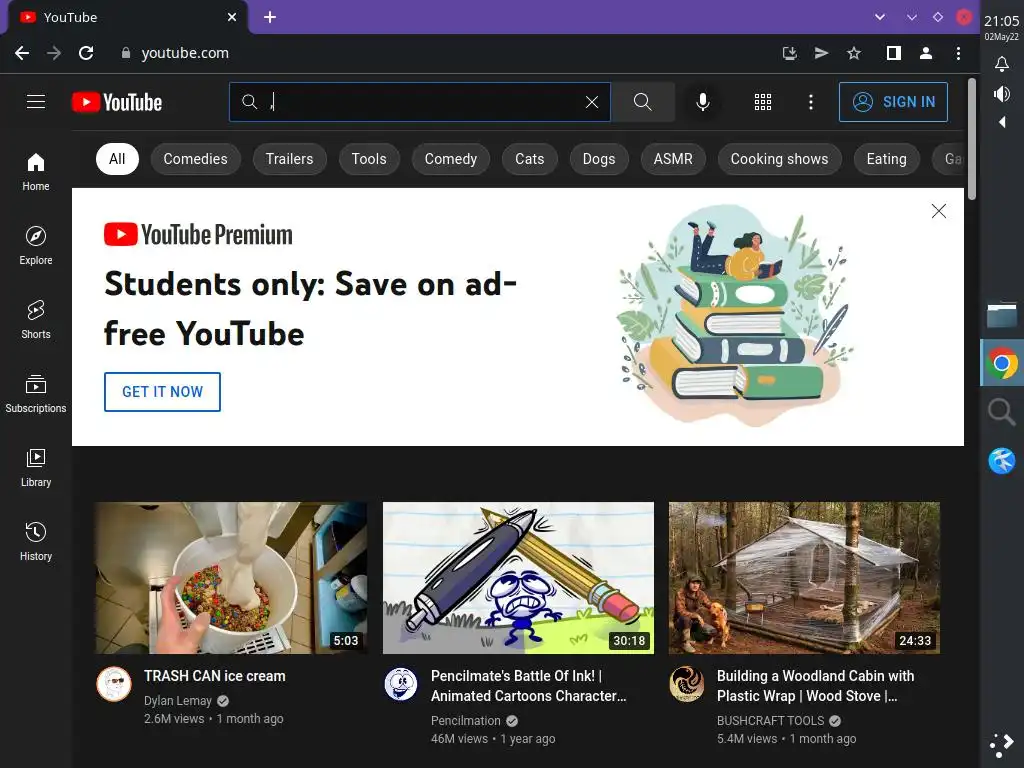The width and height of the screenshot is (1024, 768).
Task: Open Shorts in sidebar
Action: pyautogui.click(x=36, y=319)
